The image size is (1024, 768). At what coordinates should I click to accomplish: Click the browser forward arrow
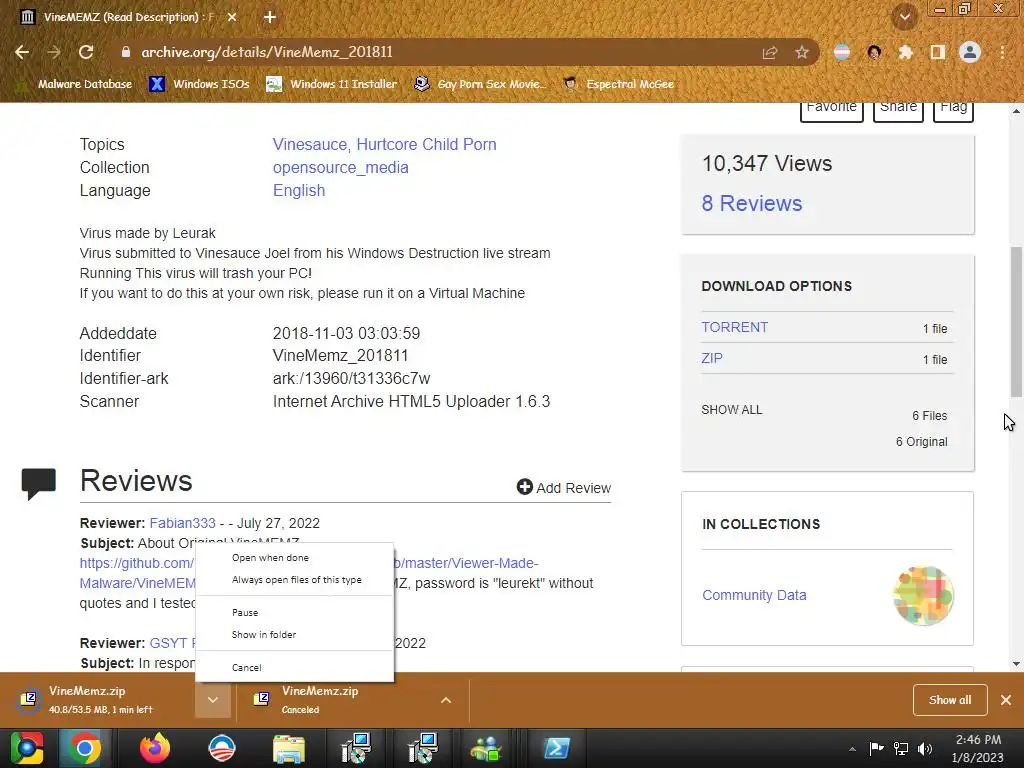tap(54, 52)
